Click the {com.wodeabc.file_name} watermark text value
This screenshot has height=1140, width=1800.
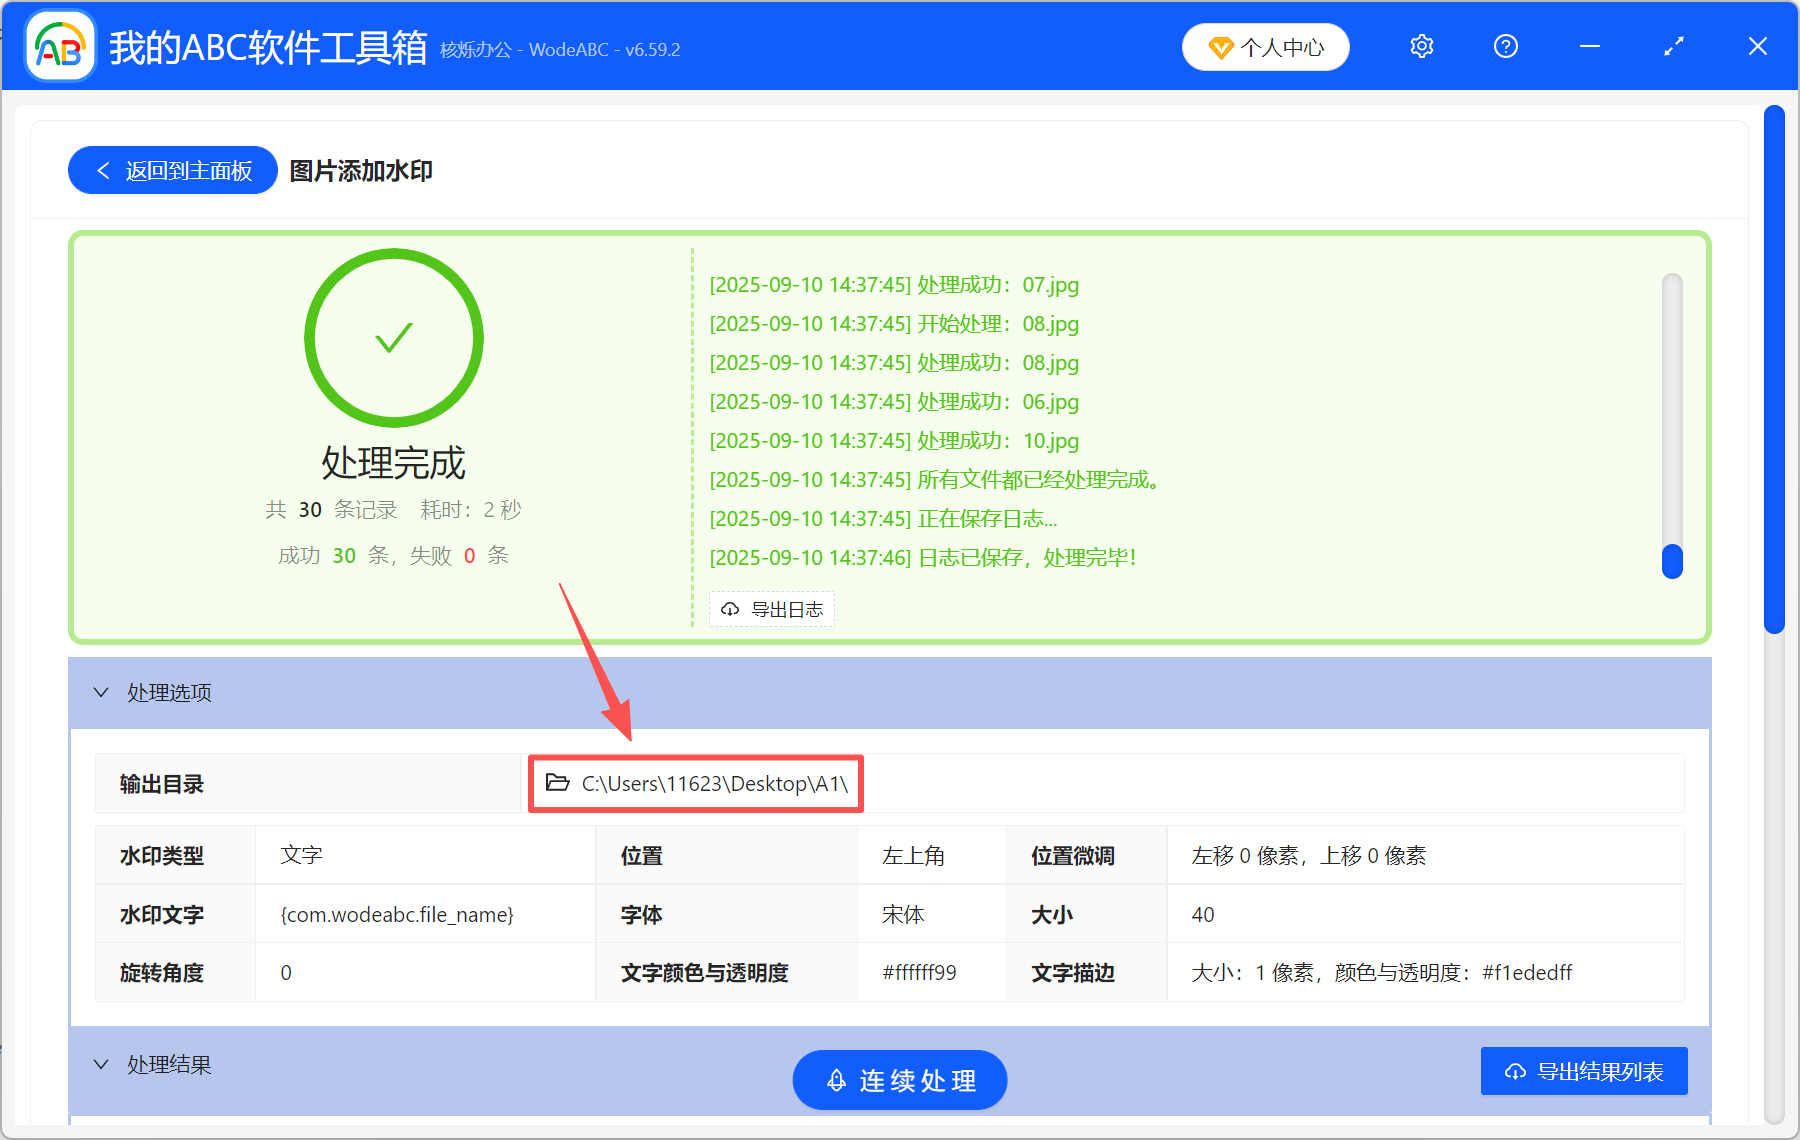tap(397, 915)
